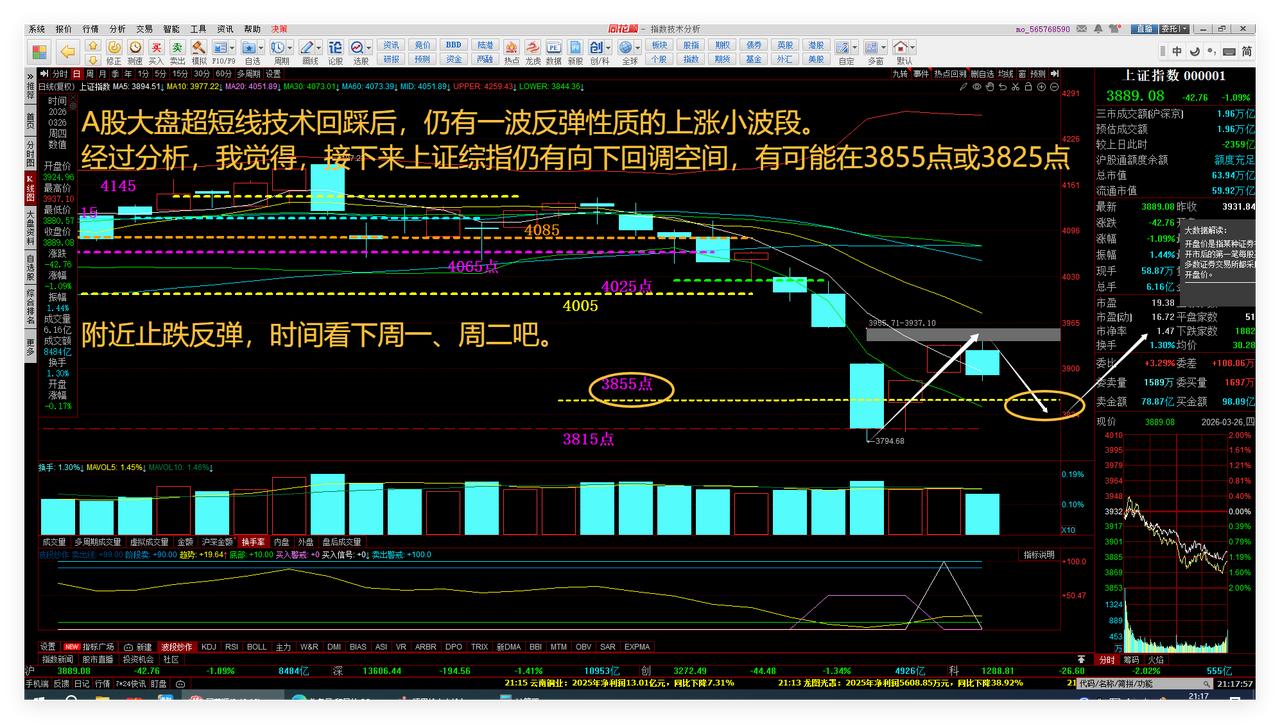Expand the 委托 dropdown at top right
This screenshot has height=724, width=1280.
[x=1184, y=28]
